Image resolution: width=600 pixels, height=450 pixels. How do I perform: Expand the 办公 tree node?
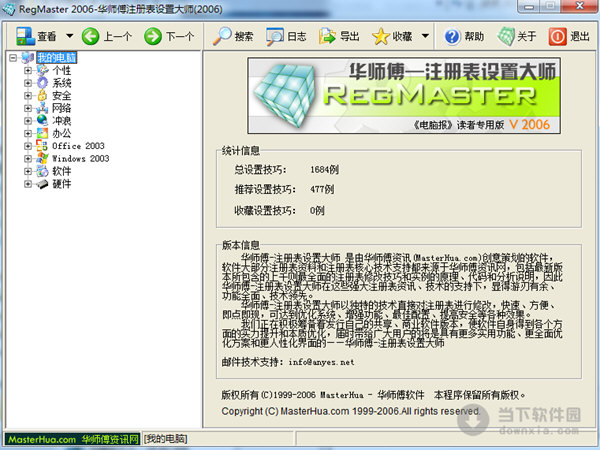point(28,134)
